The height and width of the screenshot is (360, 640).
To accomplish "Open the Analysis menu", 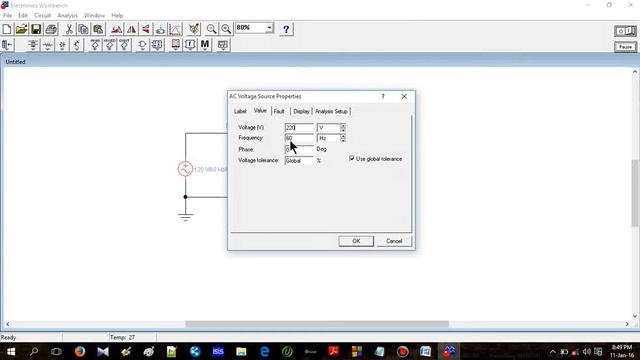I will (67, 16).
